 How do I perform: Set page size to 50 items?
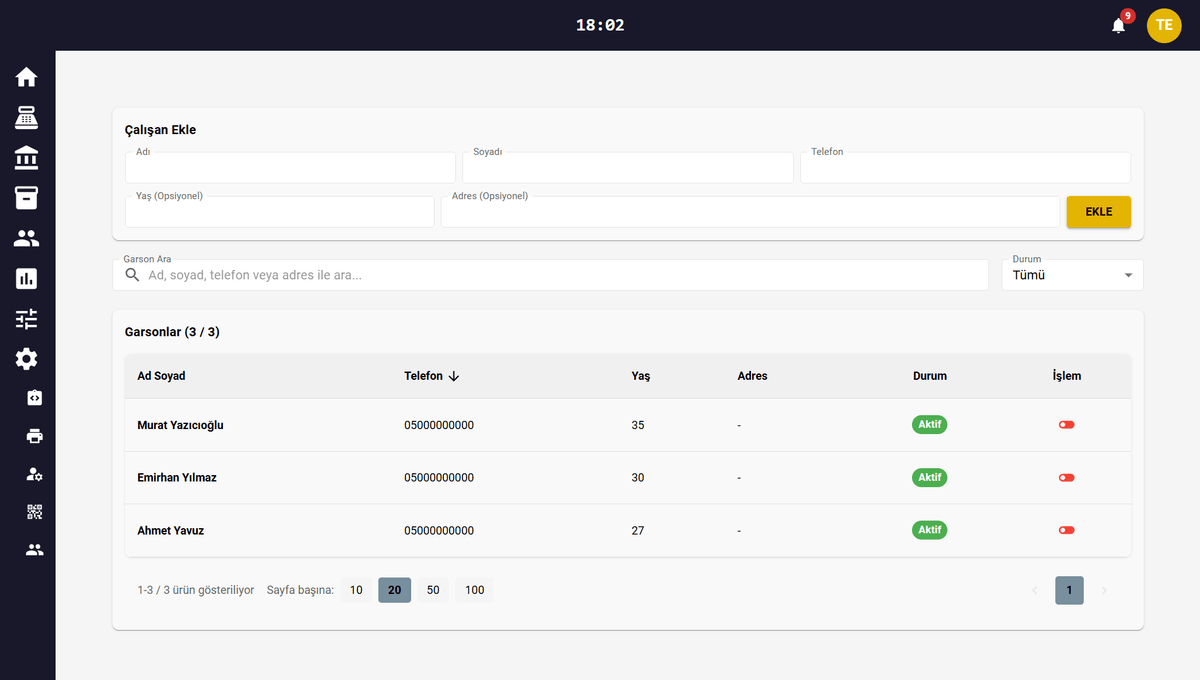coord(433,590)
